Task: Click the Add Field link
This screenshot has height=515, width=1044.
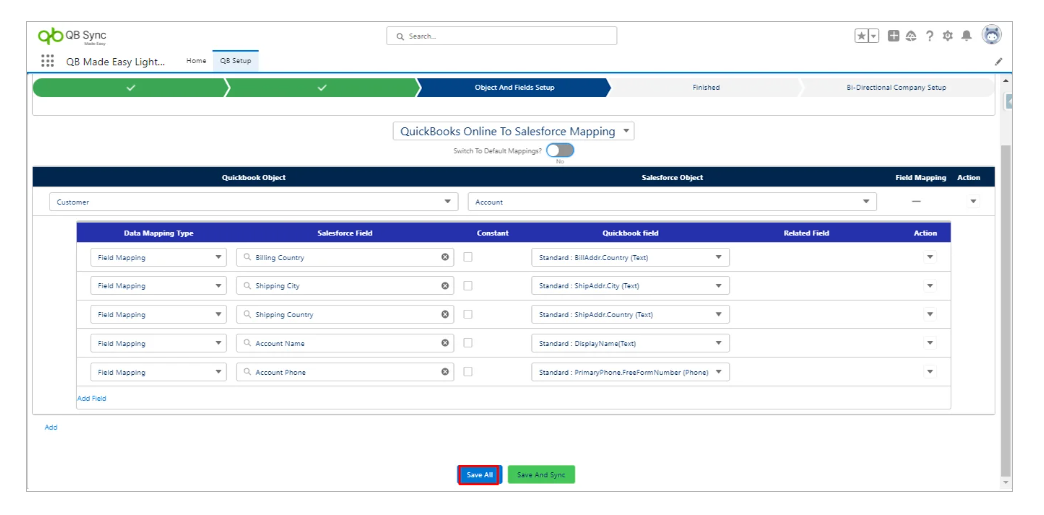Action: coord(92,398)
